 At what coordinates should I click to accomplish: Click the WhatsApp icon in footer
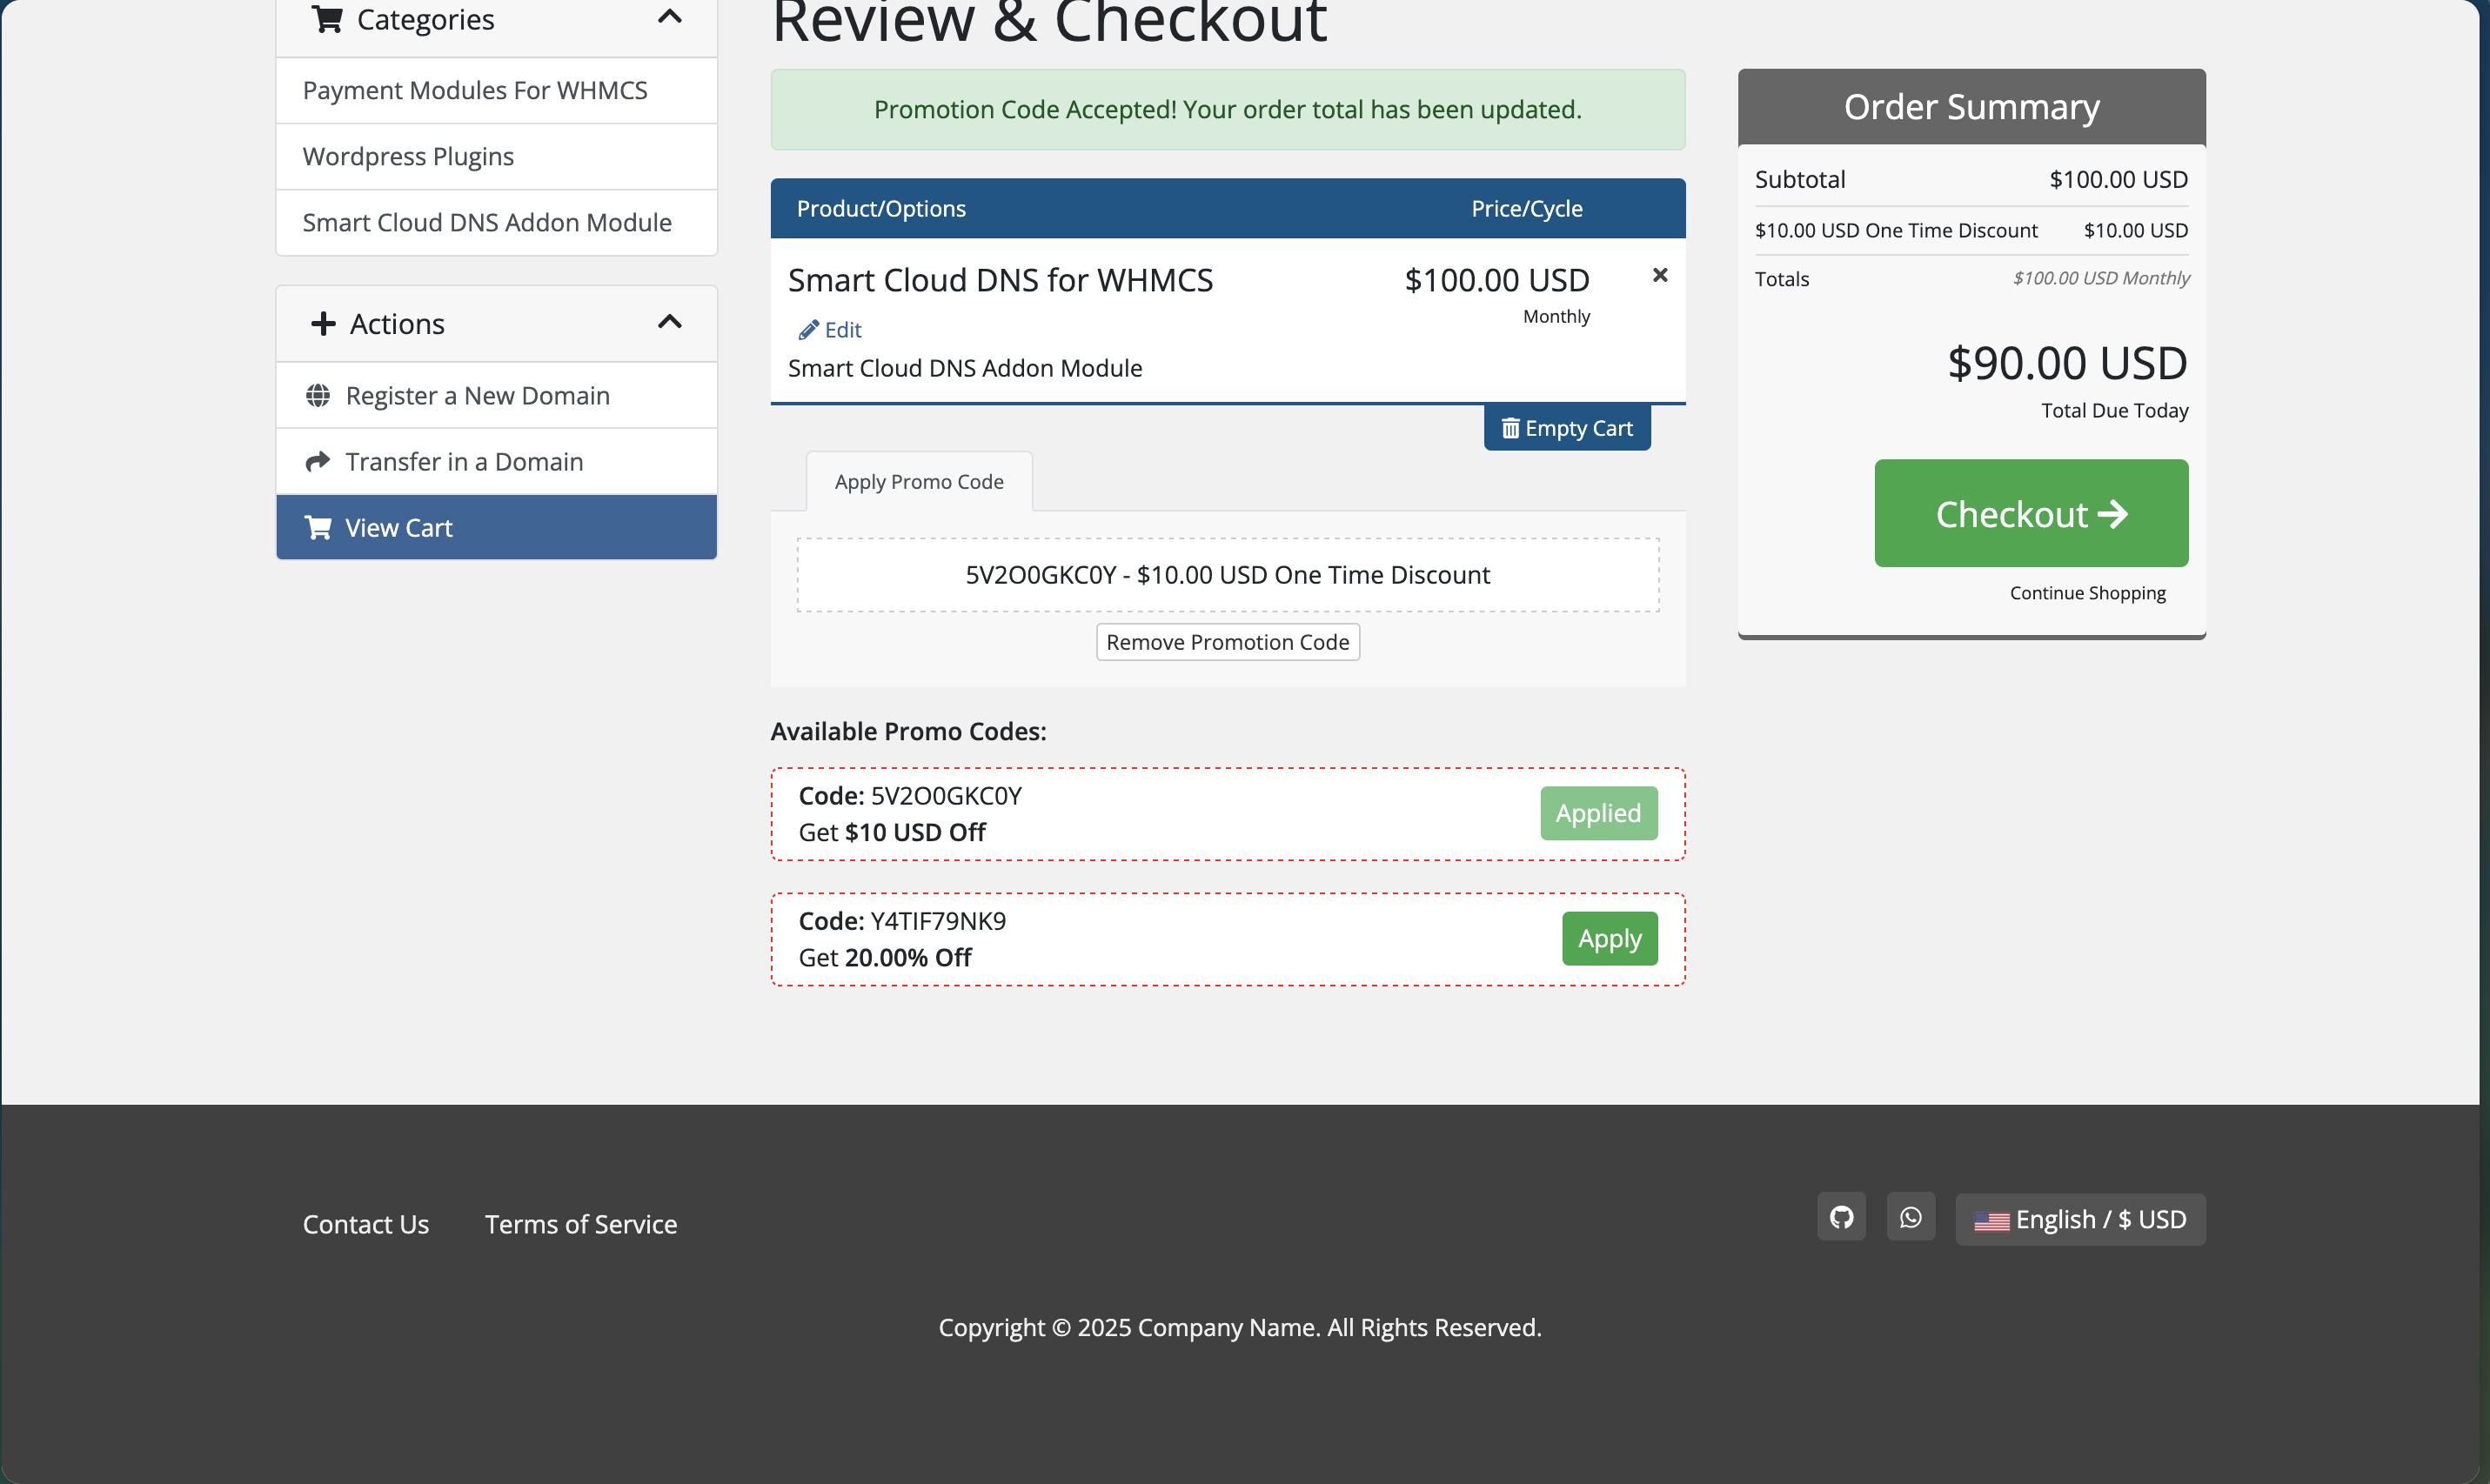pos(1910,1217)
